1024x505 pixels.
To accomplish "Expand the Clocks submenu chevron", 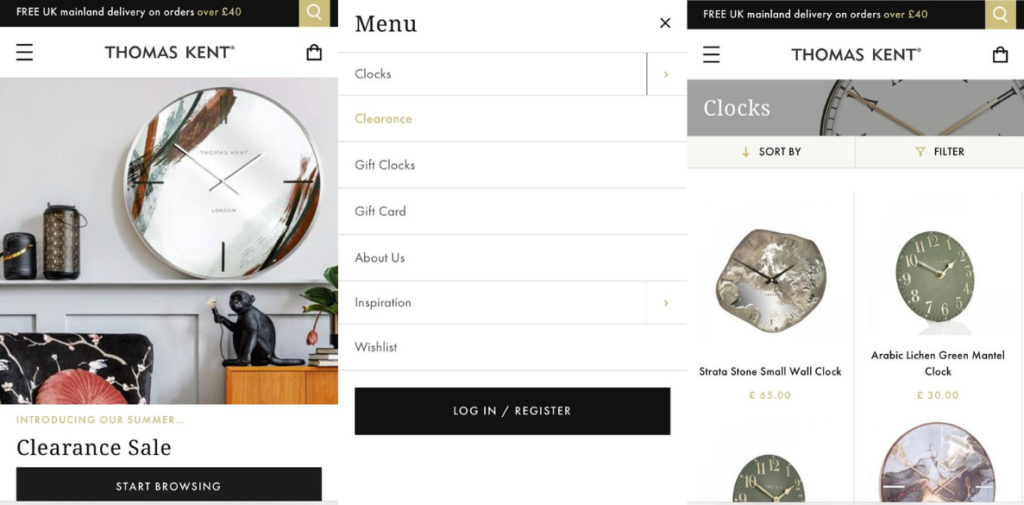I will pyautogui.click(x=666, y=74).
